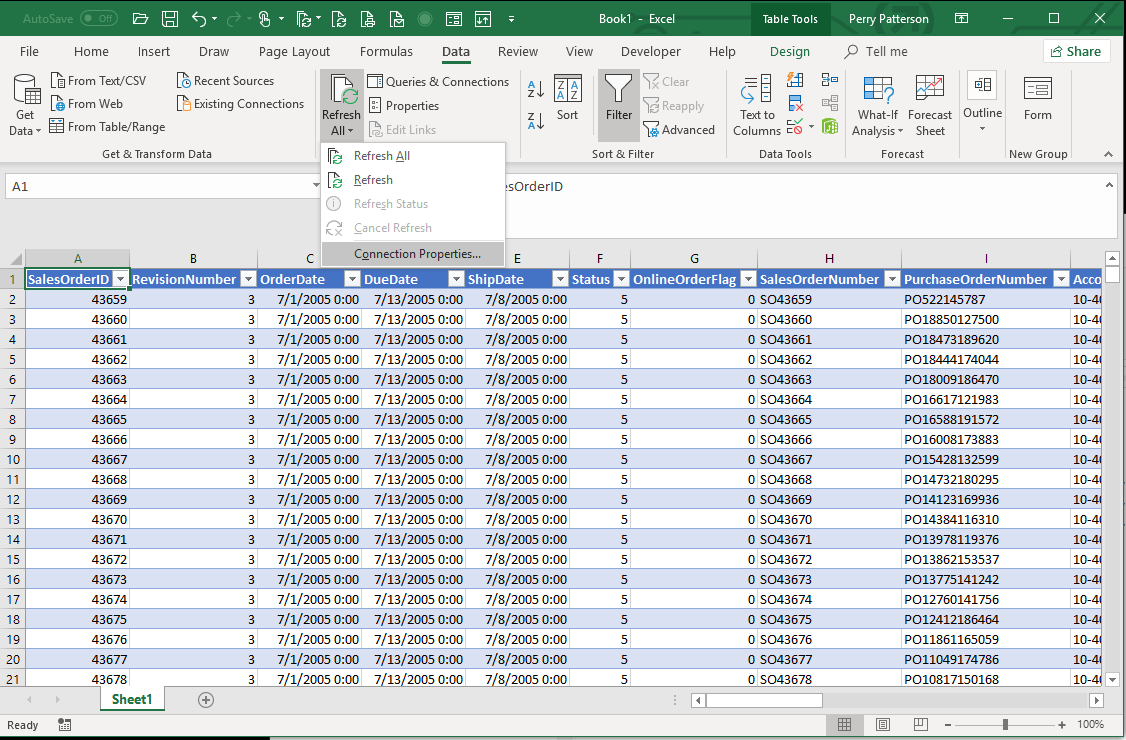This screenshot has width=1126, height=740.
Task: Choose Connection Properties from the menu
Action: pos(417,254)
